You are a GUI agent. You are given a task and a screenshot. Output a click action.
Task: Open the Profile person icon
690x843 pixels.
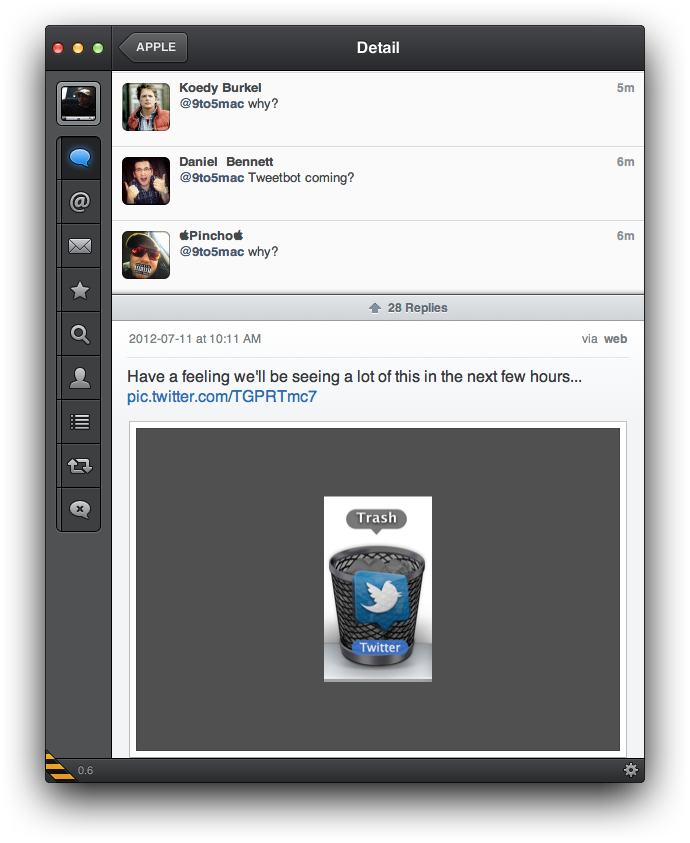click(x=79, y=378)
